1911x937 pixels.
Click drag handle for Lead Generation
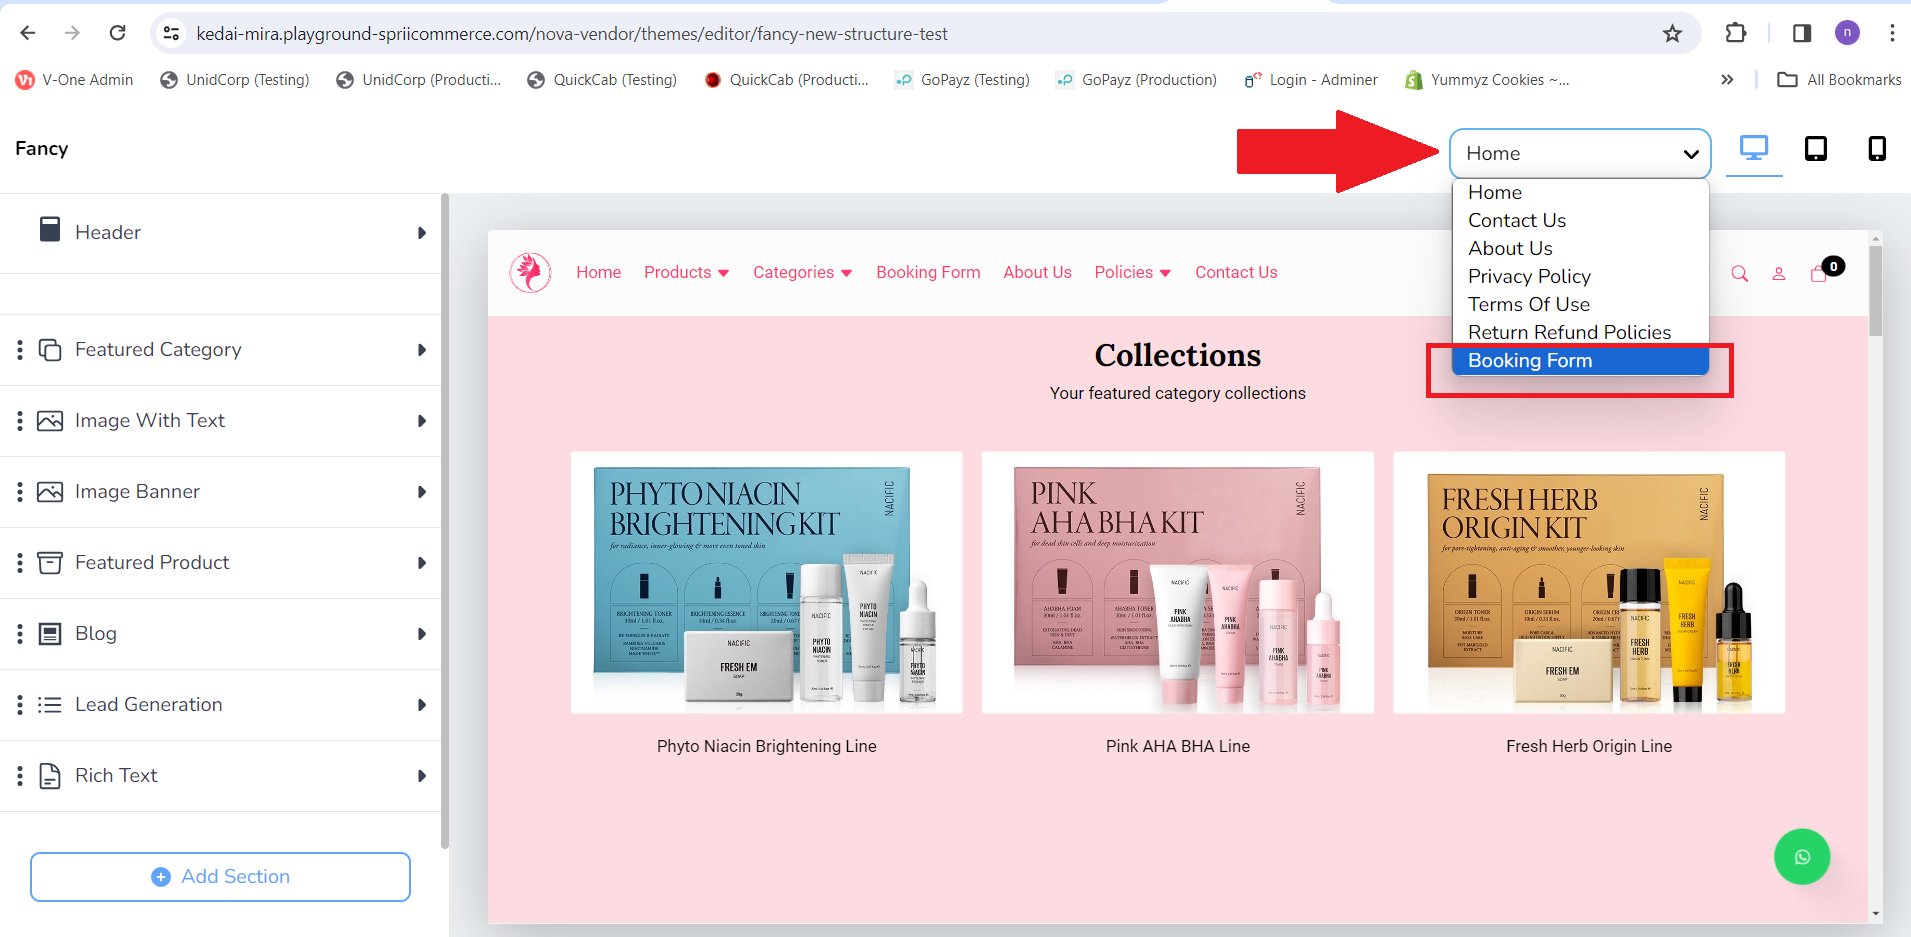point(20,705)
